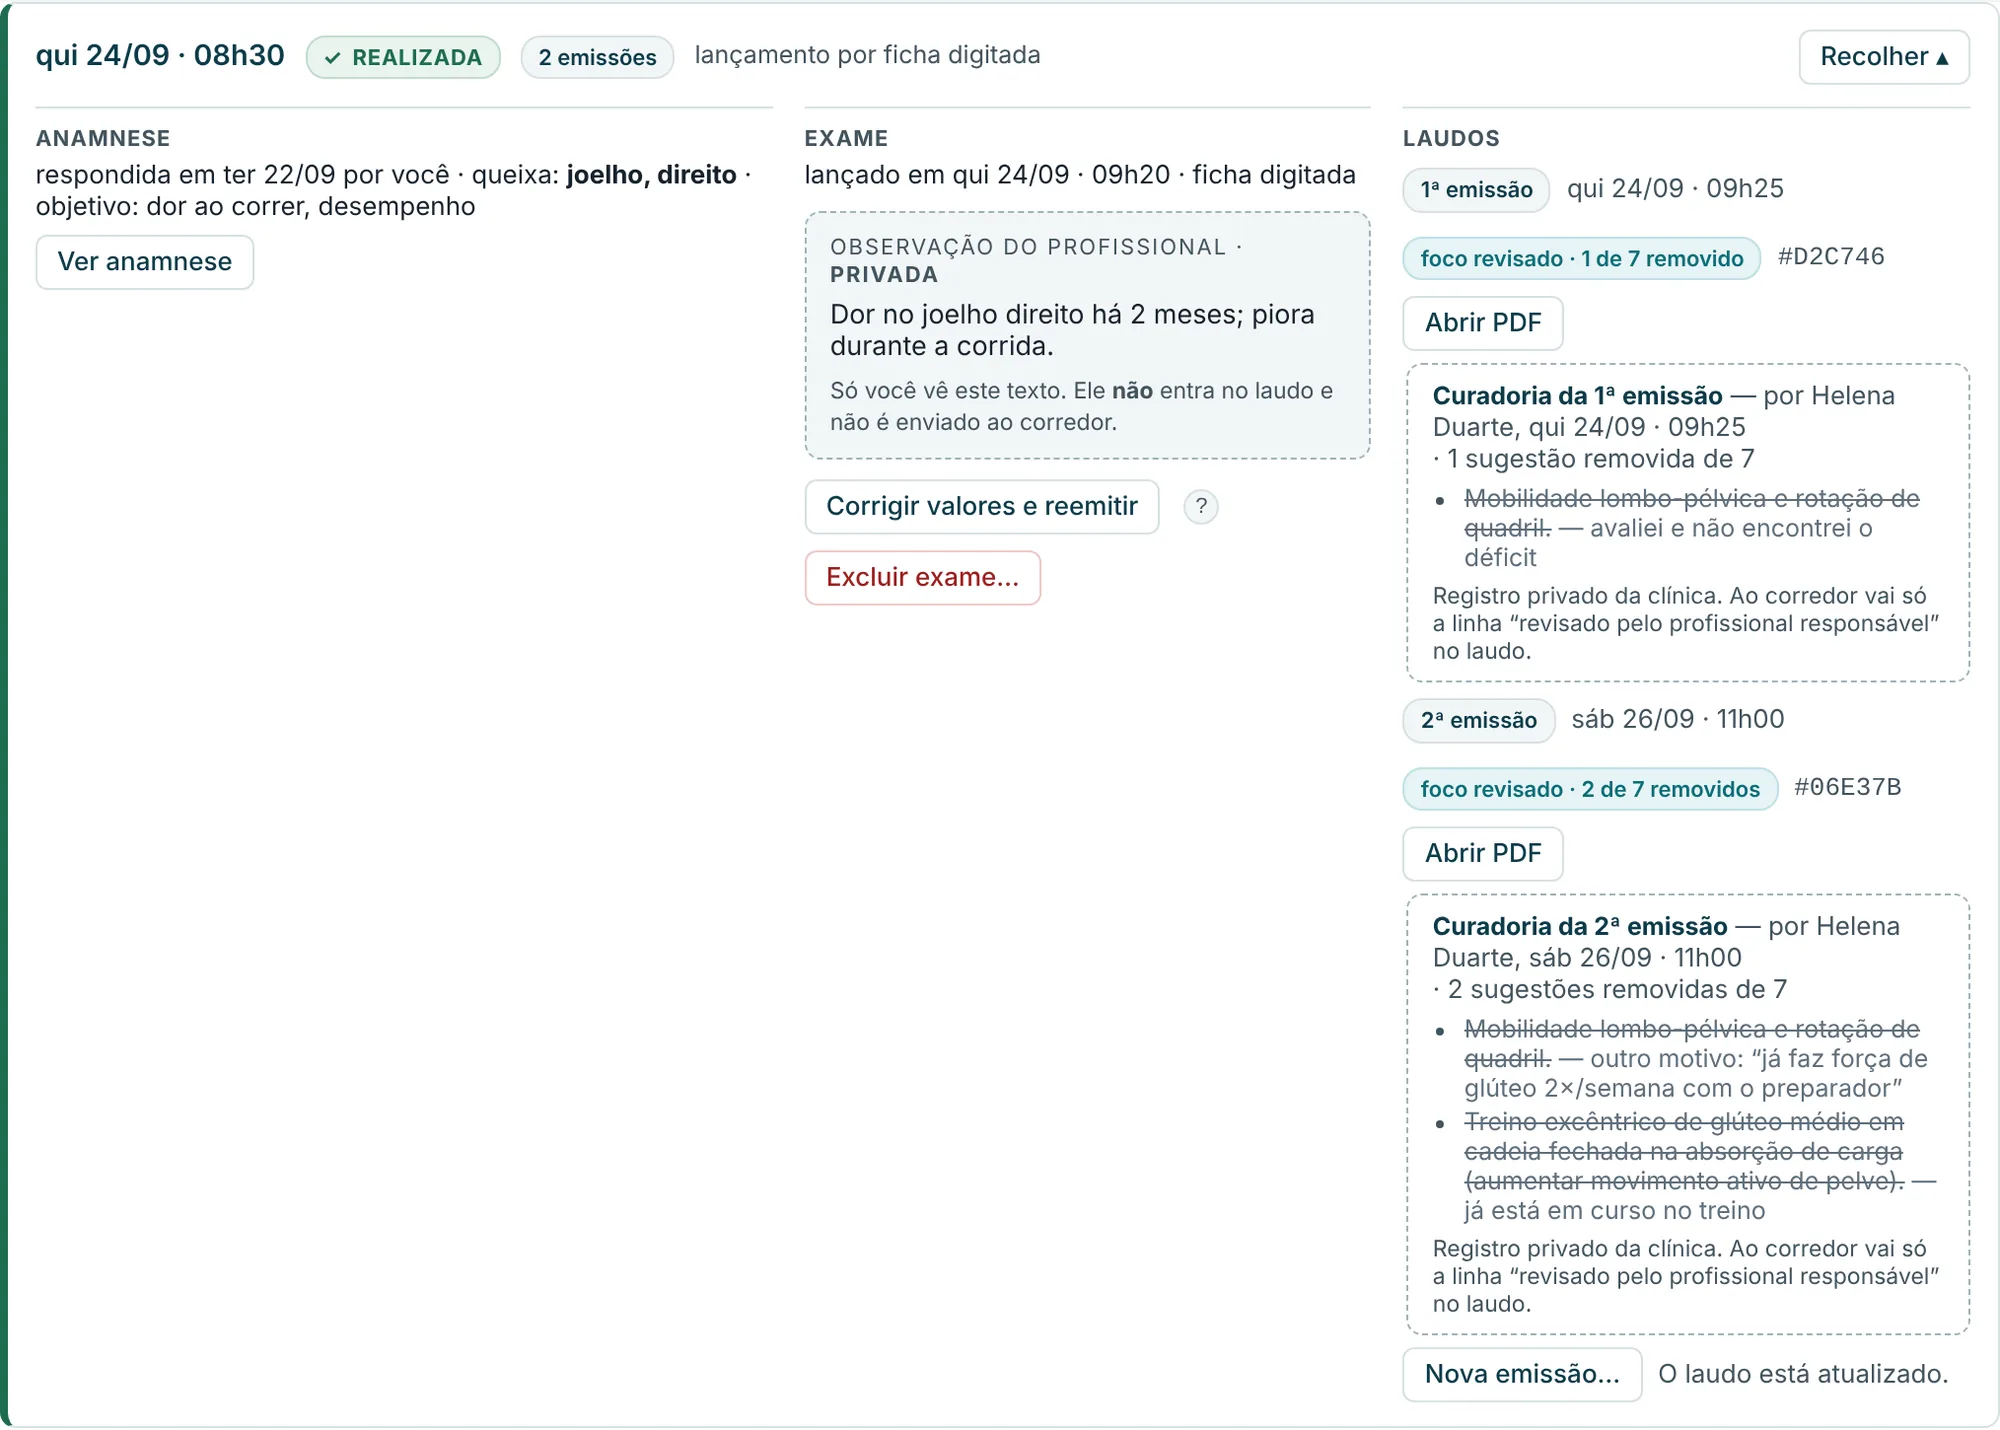This screenshot has height=1430, width=2000.
Task: Select the 1ª emissão tag
Action: point(1476,190)
